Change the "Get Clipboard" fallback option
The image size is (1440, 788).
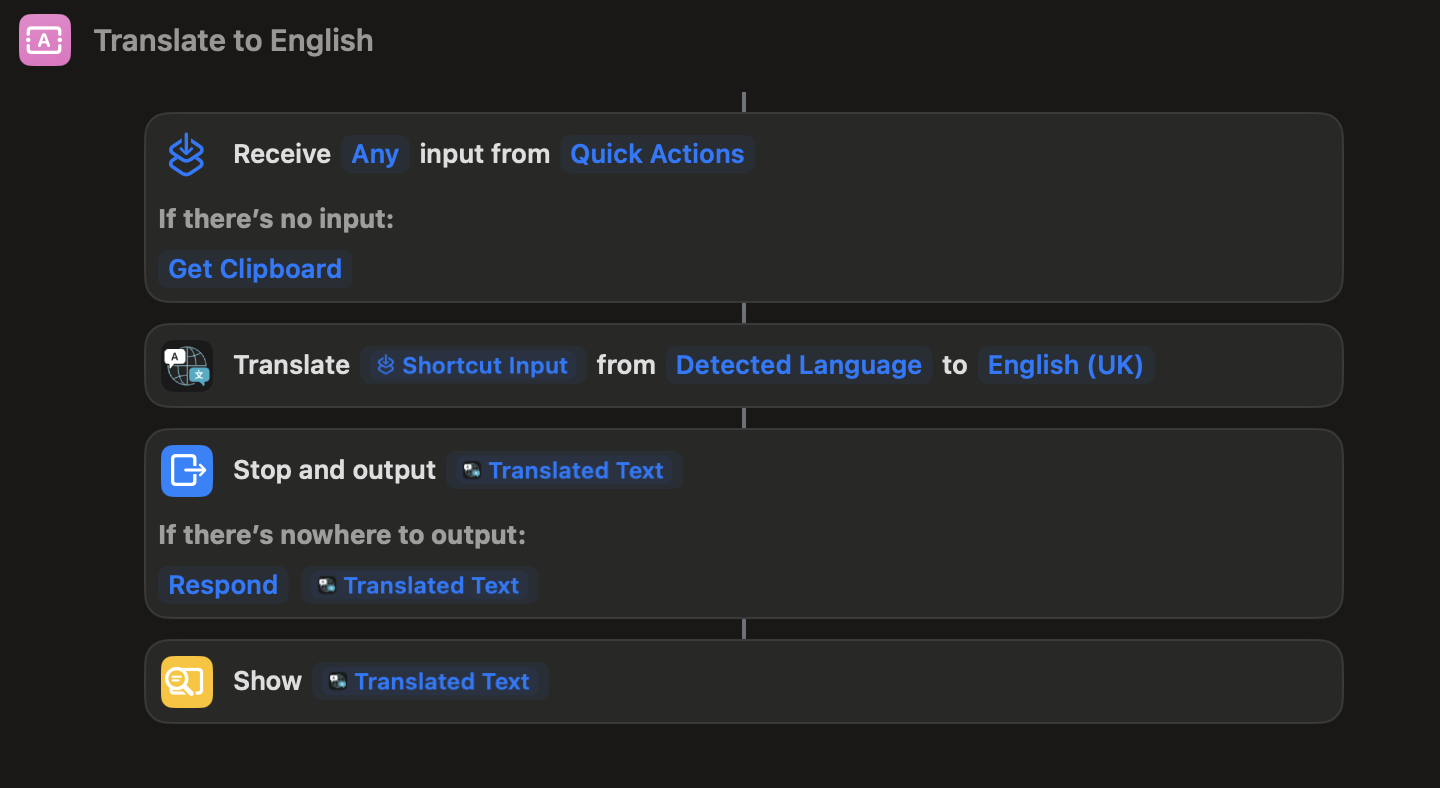coord(255,269)
